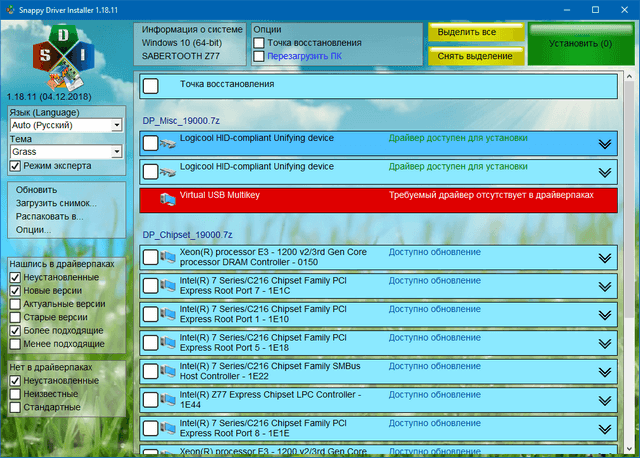Click the driver list scrollbar down arrow
Screen dimensions: 640x458
pos(629,448)
